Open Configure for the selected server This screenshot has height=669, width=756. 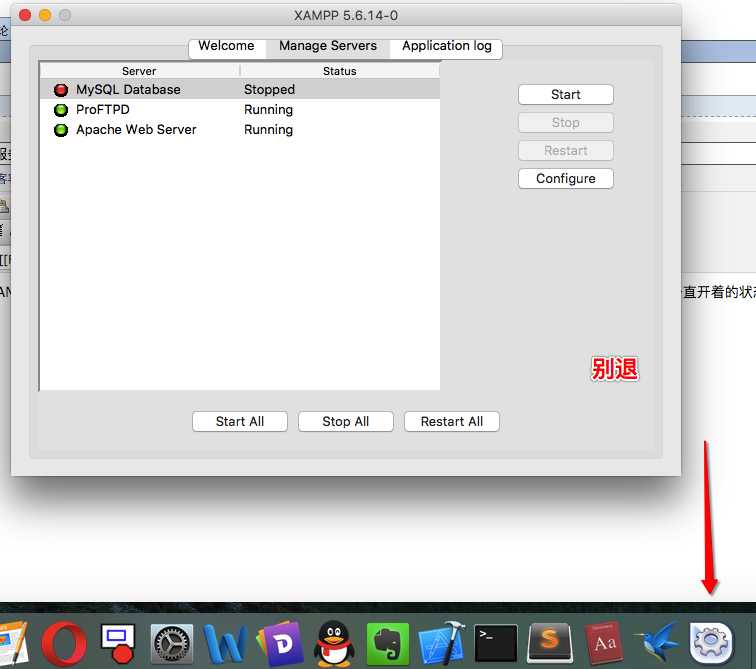(x=566, y=178)
